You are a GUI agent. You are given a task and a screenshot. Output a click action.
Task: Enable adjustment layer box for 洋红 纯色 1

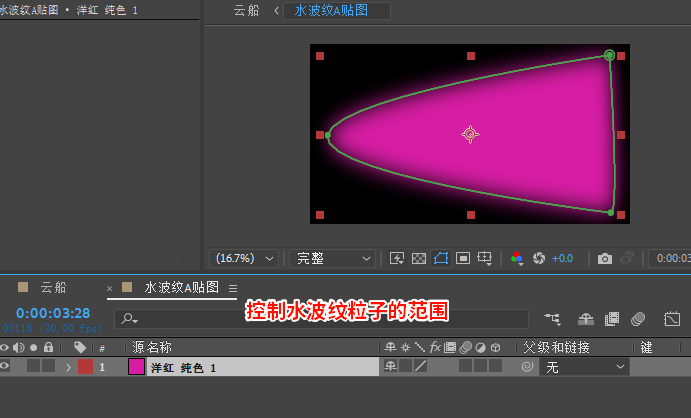480,366
